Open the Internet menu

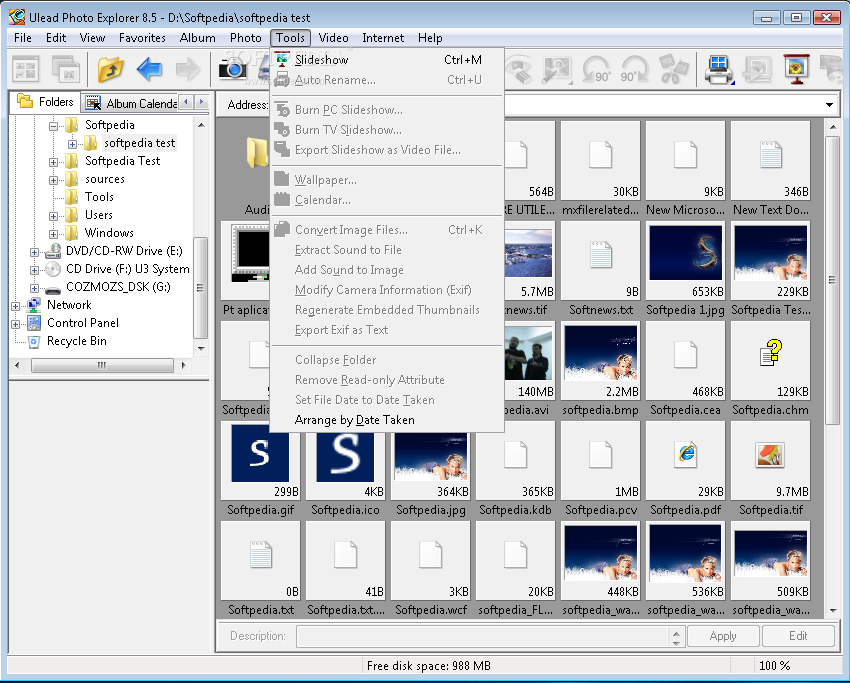click(383, 38)
